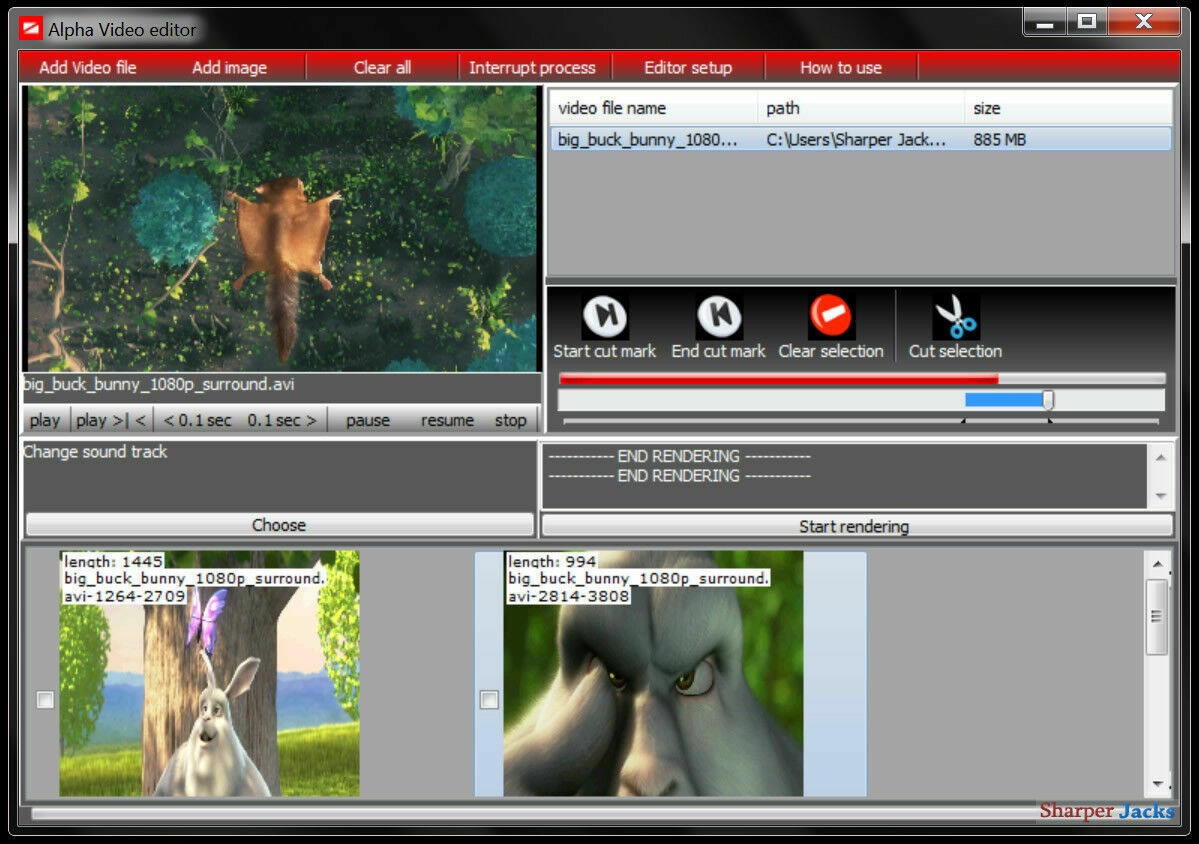Click the Start rendering button
Viewport: 1199px width, 844px height.
pyautogui.click(x=856, y=526)
